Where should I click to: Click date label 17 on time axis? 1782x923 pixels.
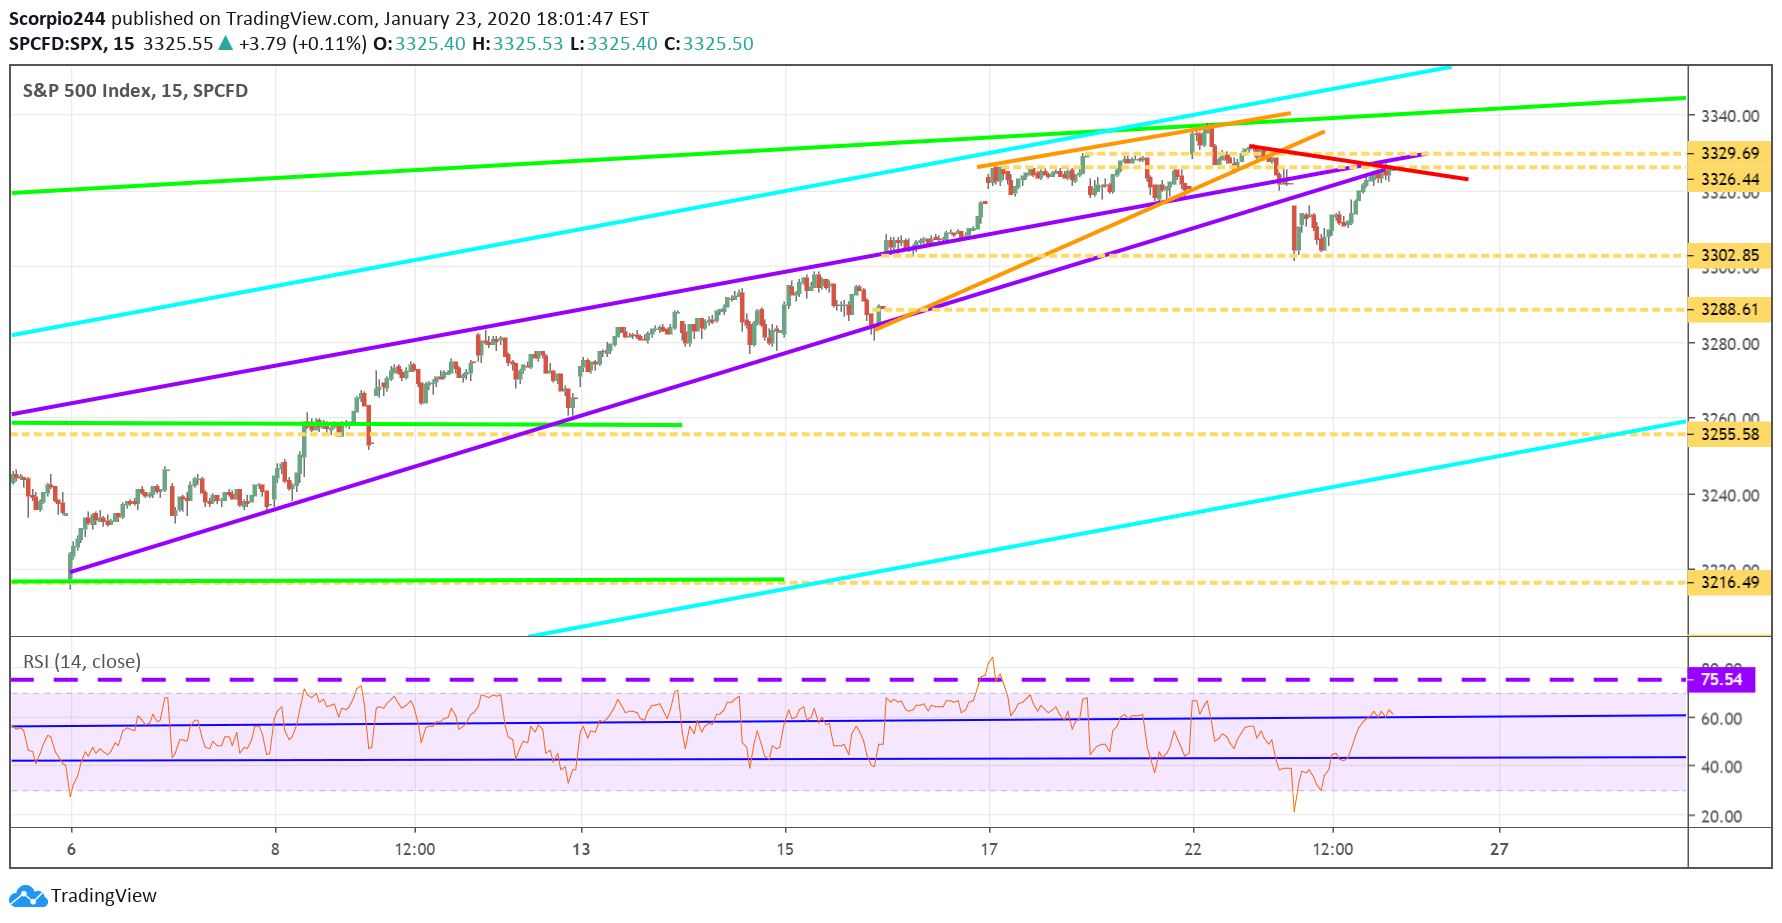989,849
